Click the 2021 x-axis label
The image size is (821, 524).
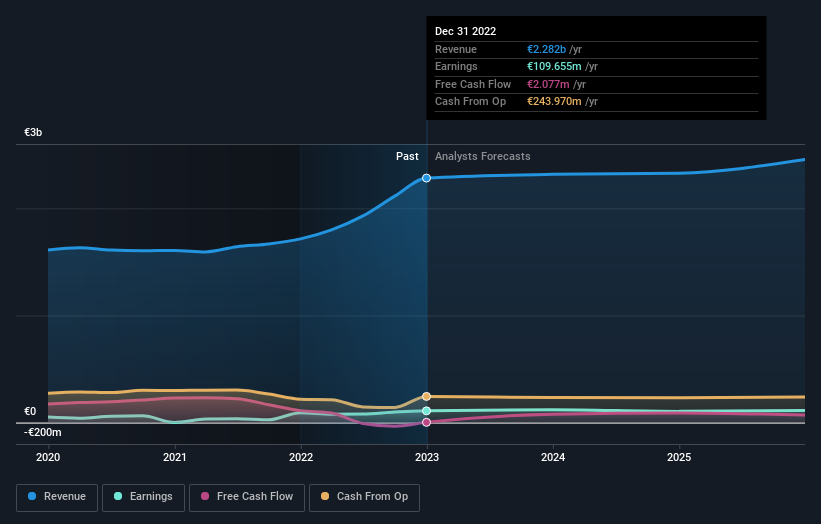tap(174, 457)
